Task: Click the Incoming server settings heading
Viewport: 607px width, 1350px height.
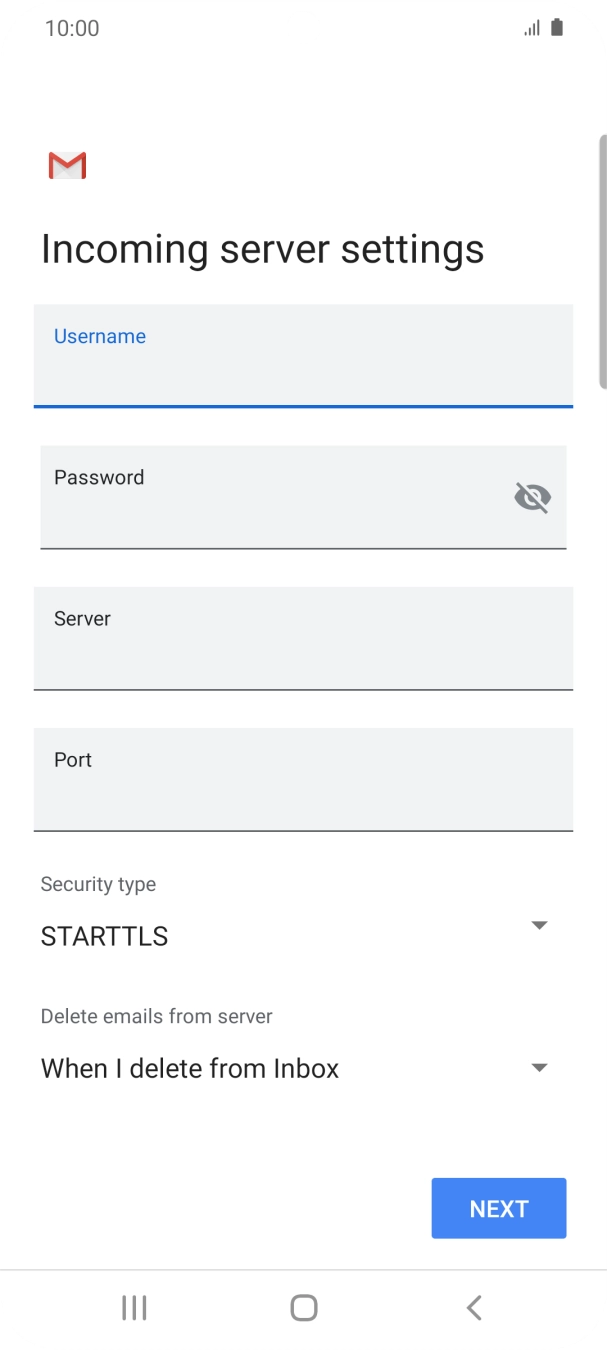Action: pyautogui.click(x=262, y=248)
